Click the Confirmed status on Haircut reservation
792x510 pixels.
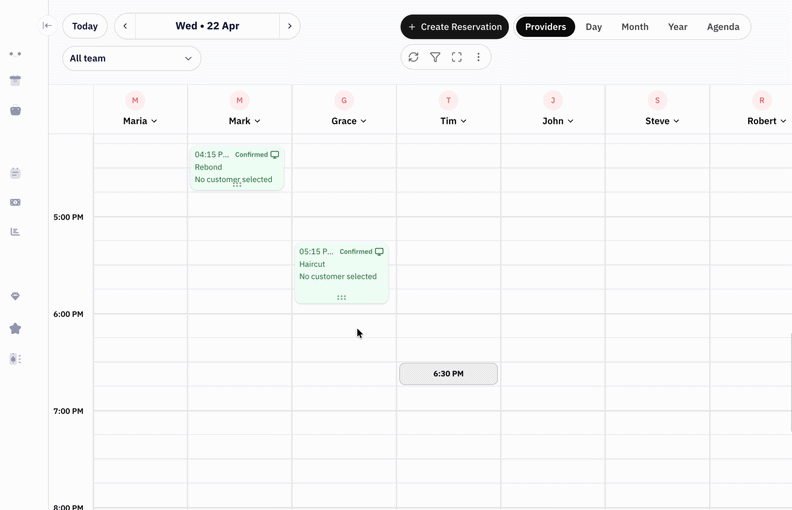(356, 252)
